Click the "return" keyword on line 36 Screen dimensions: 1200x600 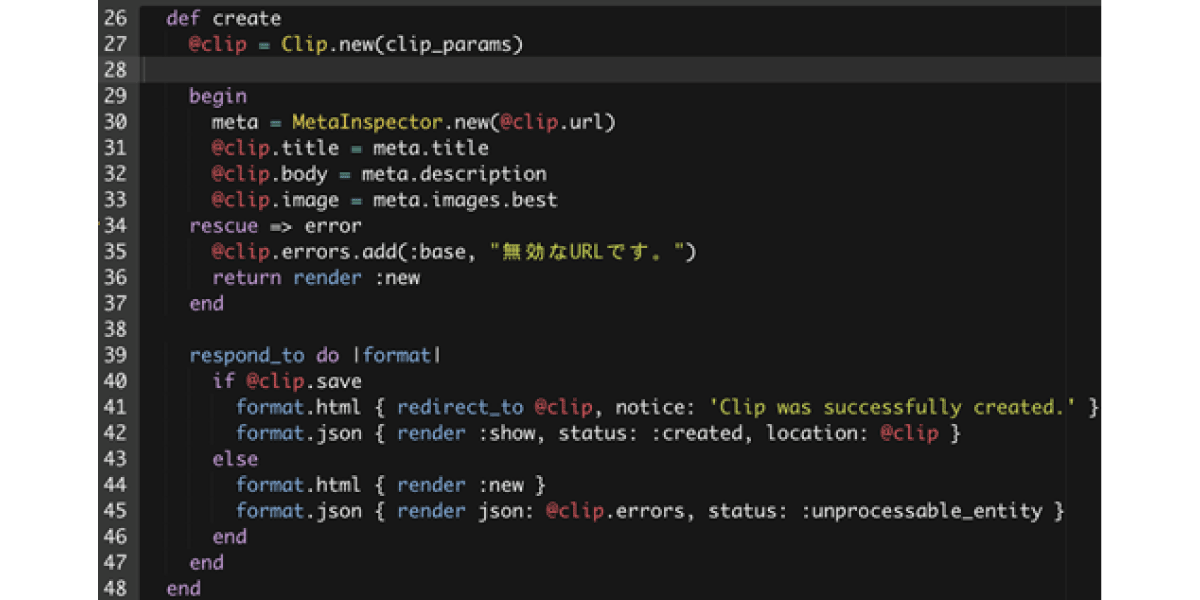[247, 278]
